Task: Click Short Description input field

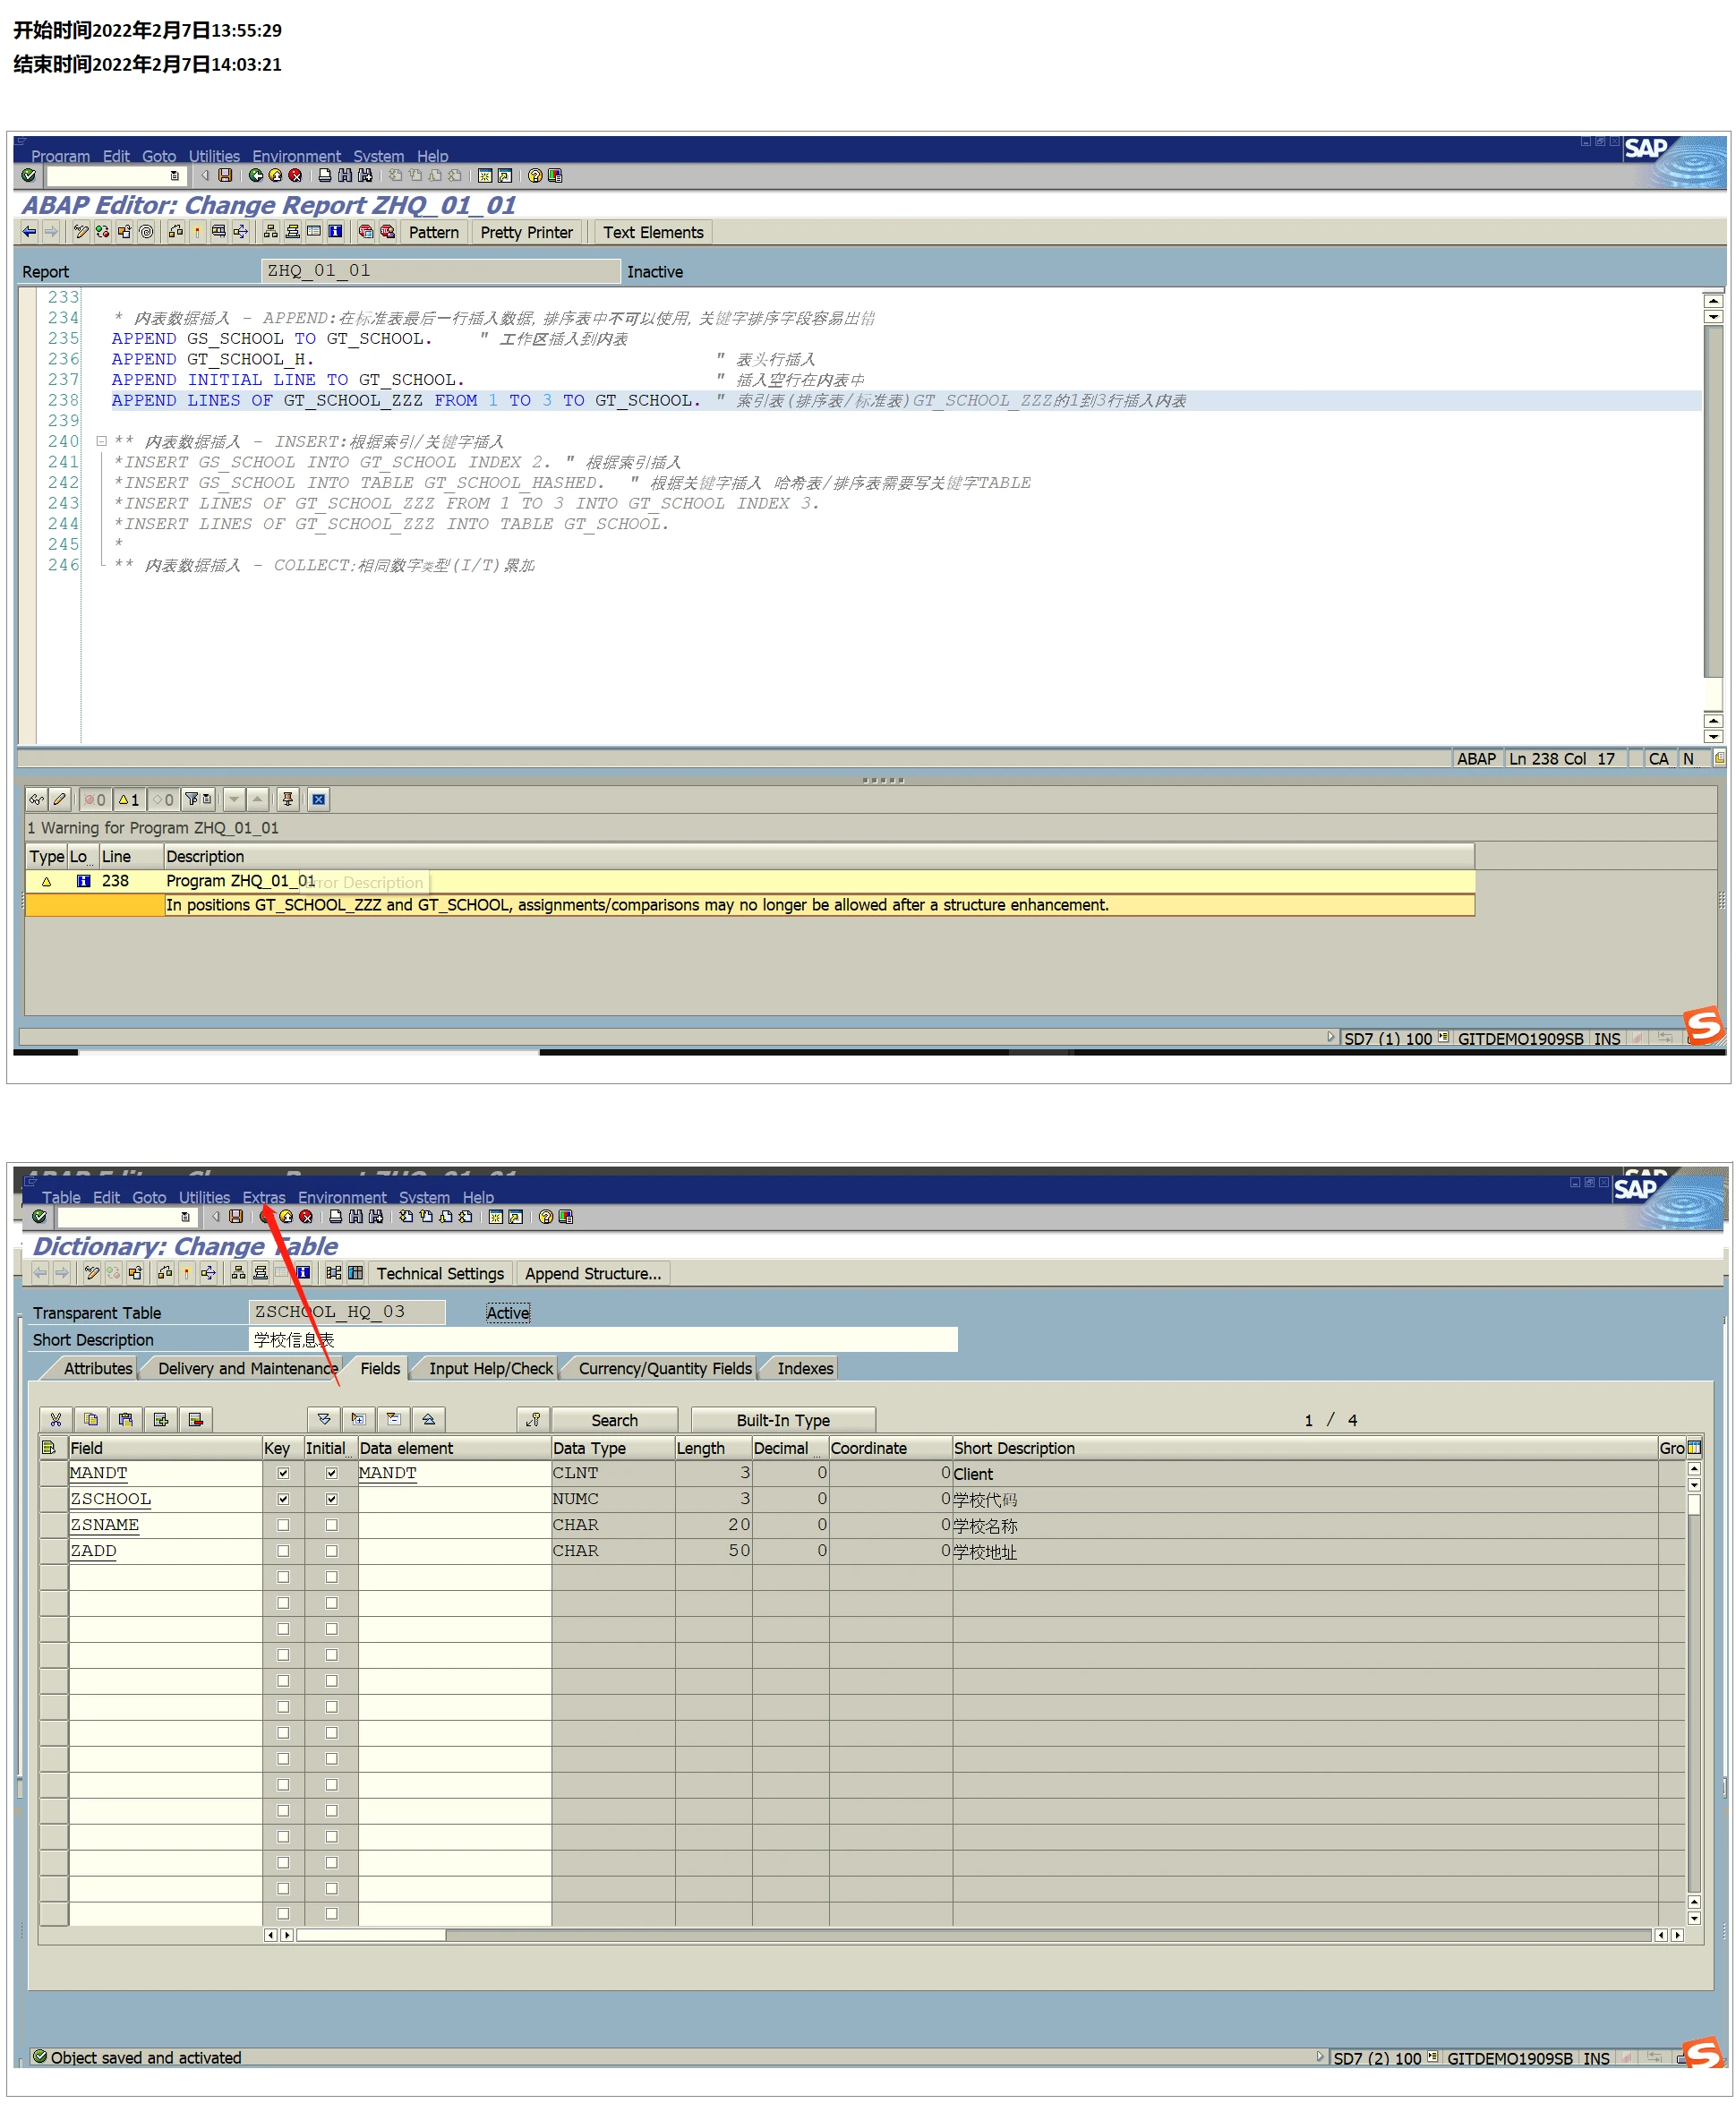Action: click(603, 1341)
